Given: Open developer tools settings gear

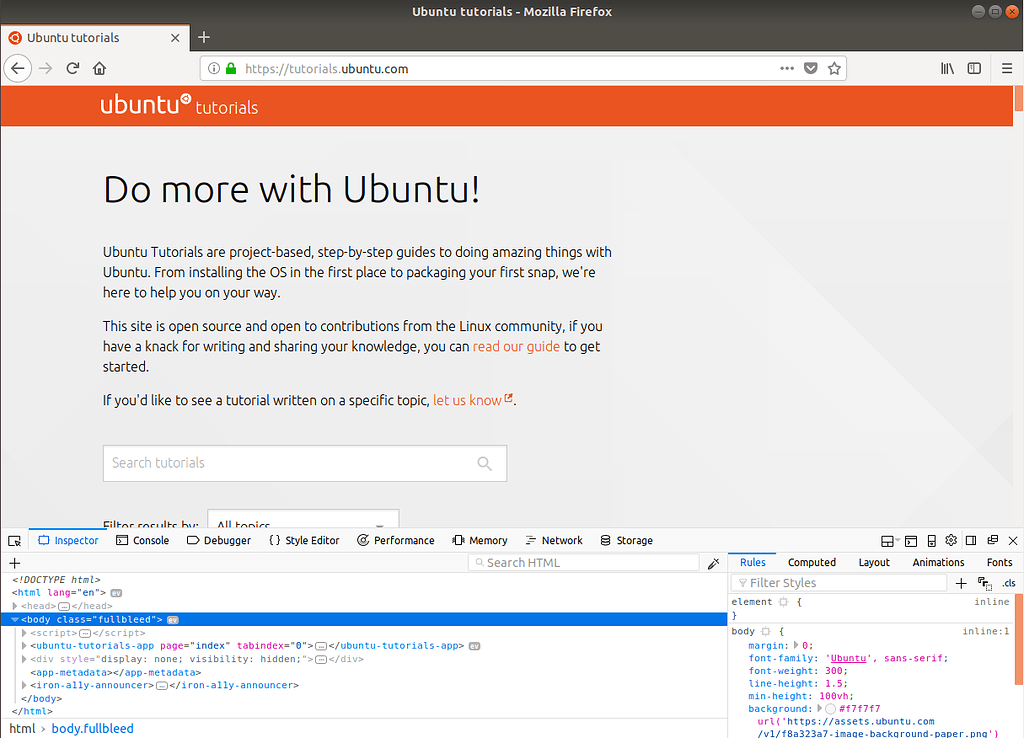Looking at the screenshot, I should tap(951, 541).
